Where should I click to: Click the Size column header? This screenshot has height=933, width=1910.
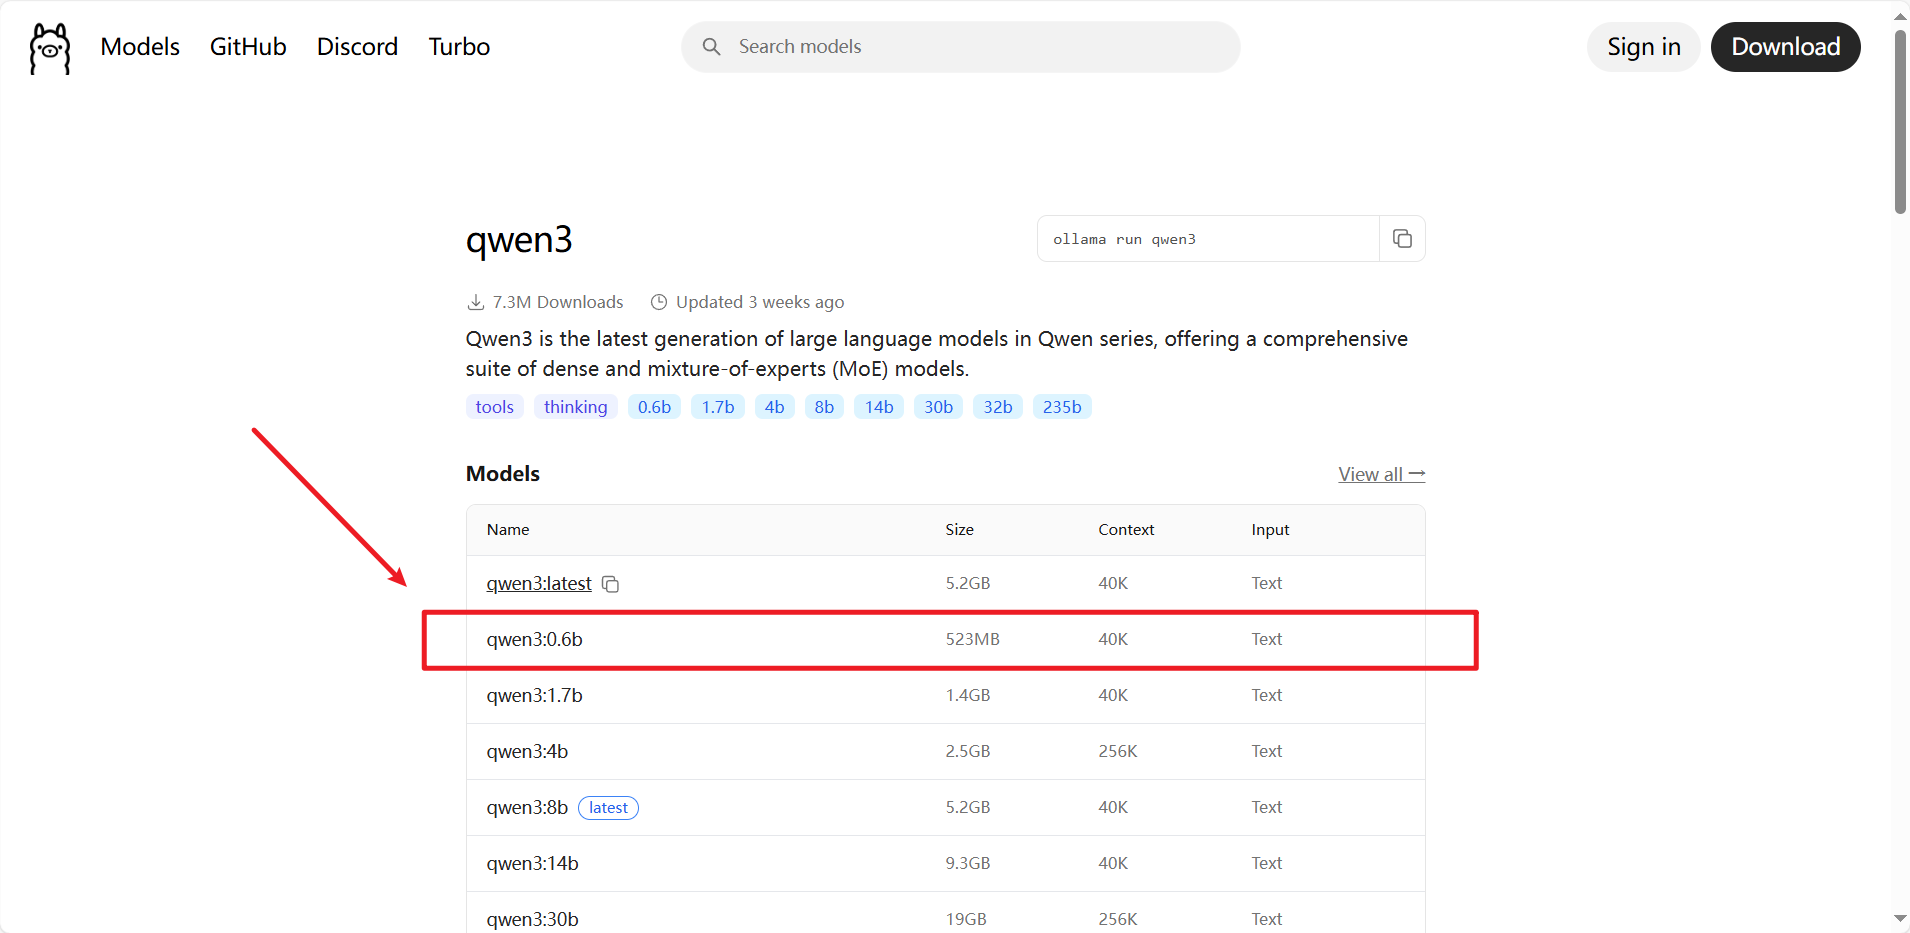click(x=959, y=530)
